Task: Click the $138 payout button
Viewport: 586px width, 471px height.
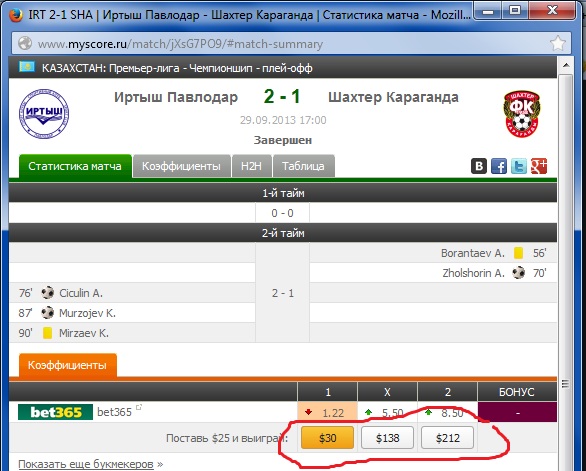Action: pos(387,438)
